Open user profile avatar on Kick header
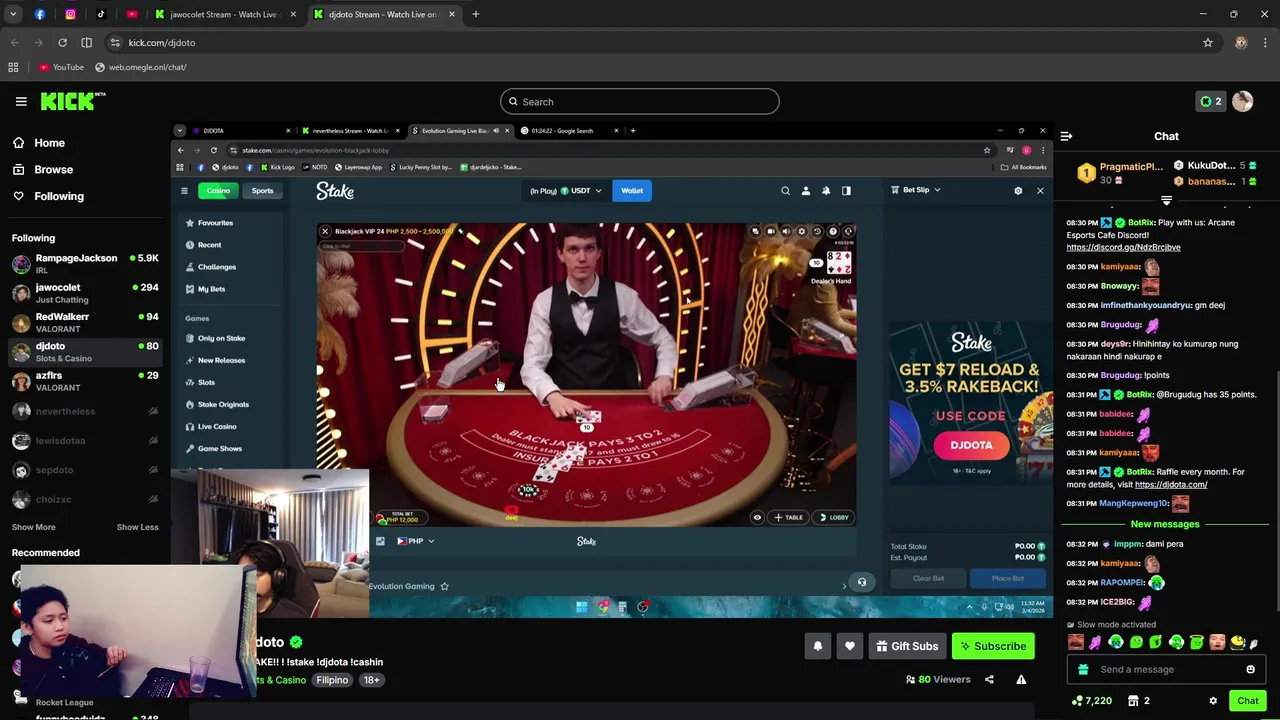This screenshot has height=720, width=1280. point(1242,101)
